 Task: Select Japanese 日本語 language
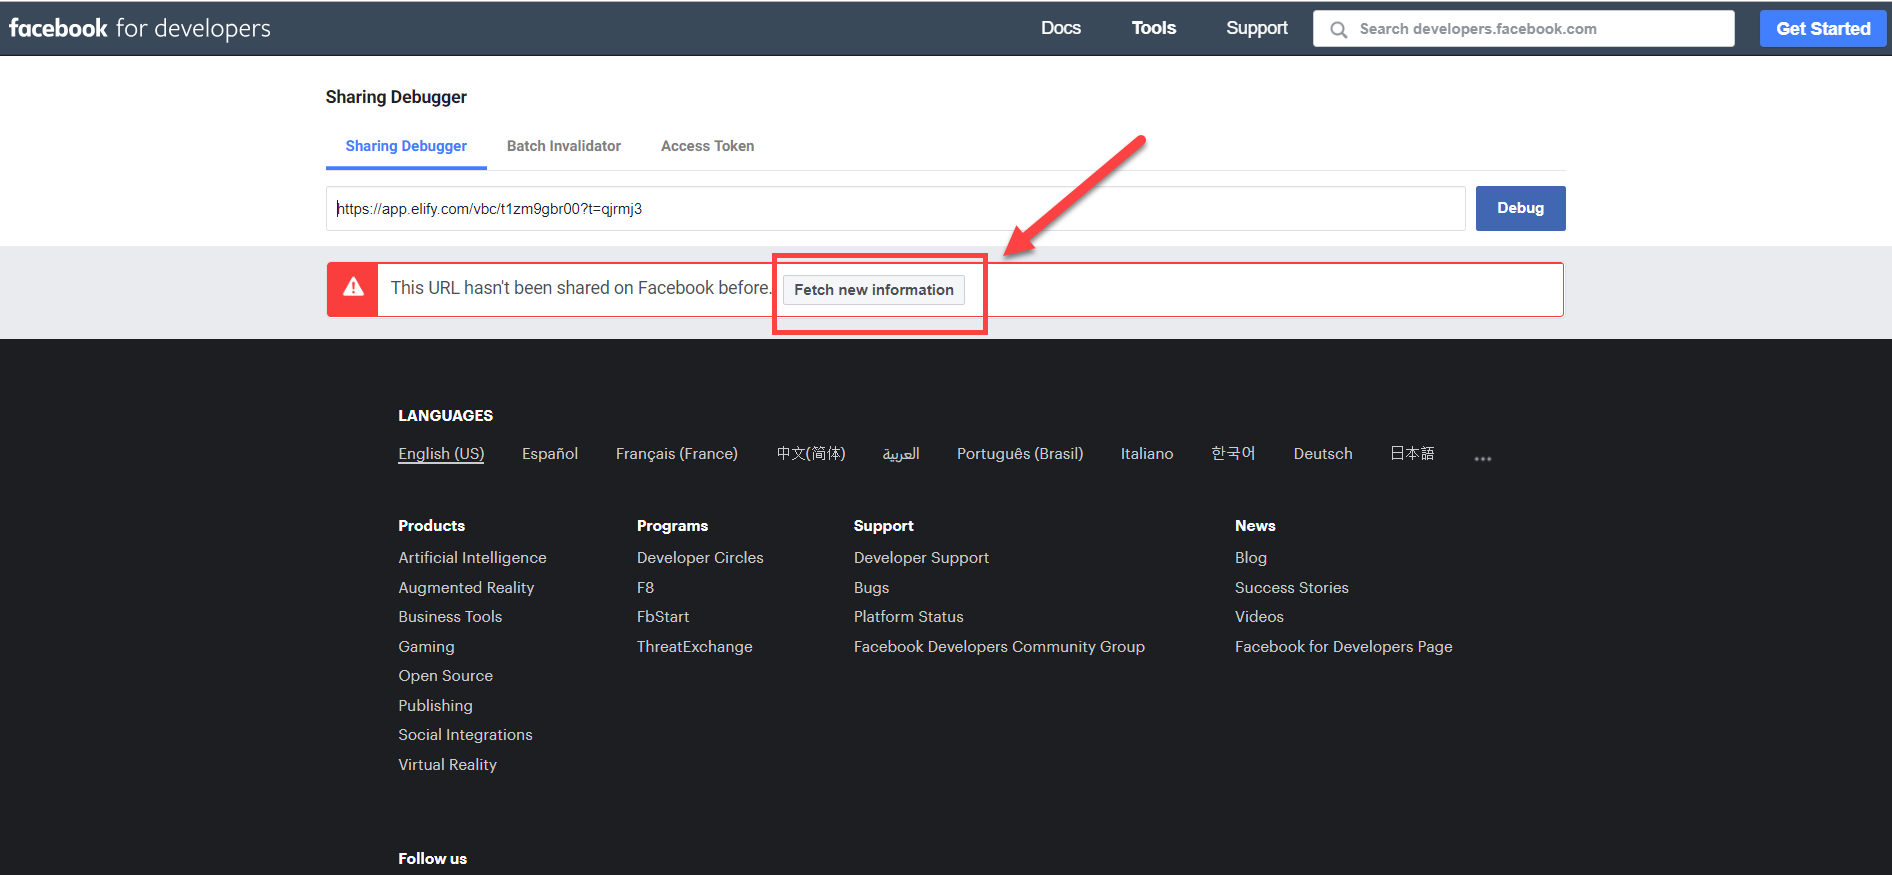[1412, 454]
